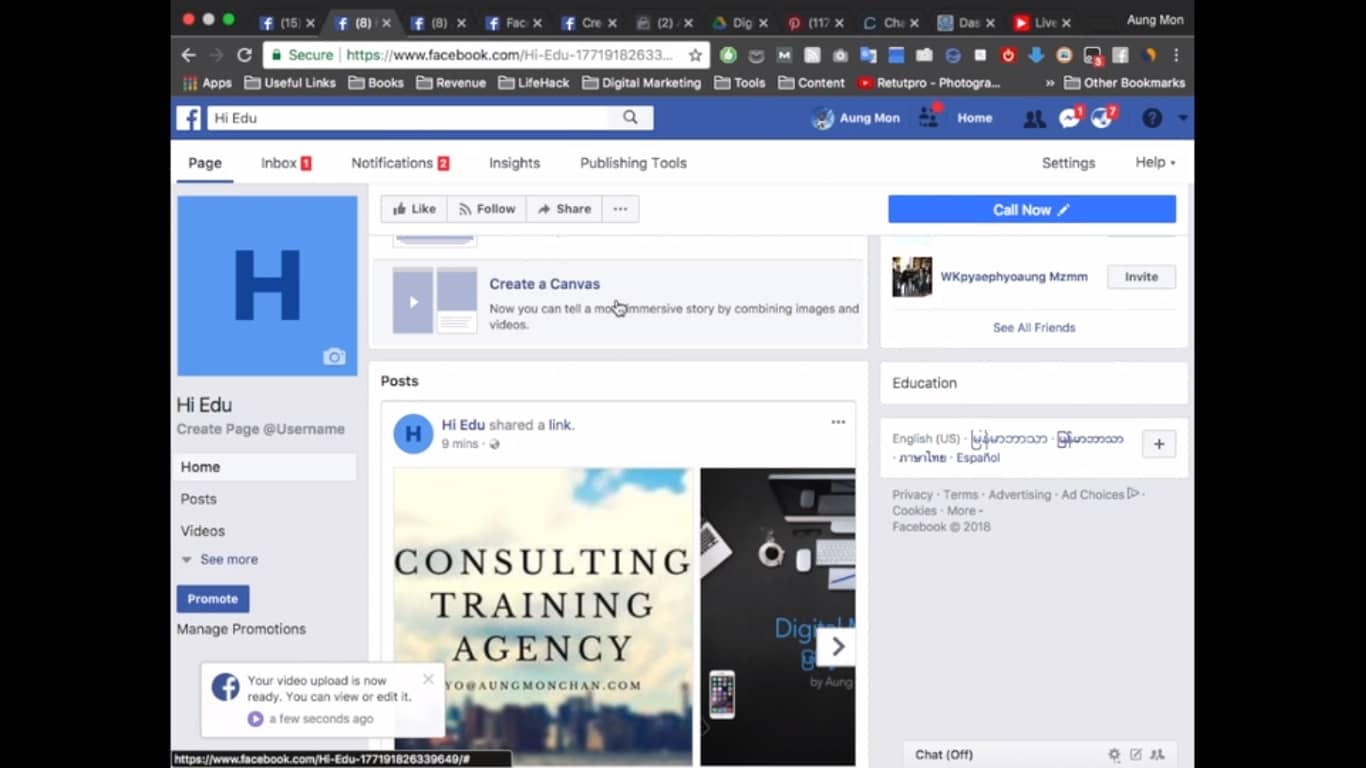This screenshot has width=1366, height=768.
Task: Click the Hi Edu post avatar icon
Action: [413, 434]
